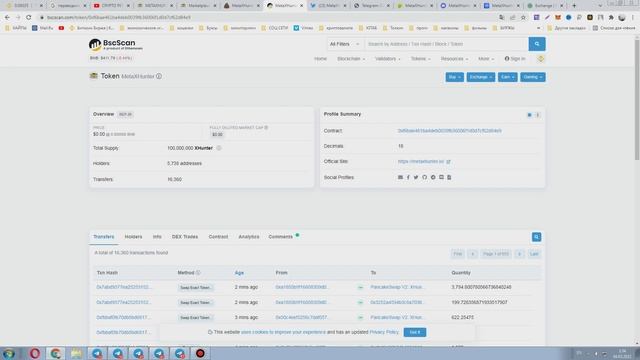Click the info icon beside Total Supply value
Screen dimensions: 640x360
point(219,148)
